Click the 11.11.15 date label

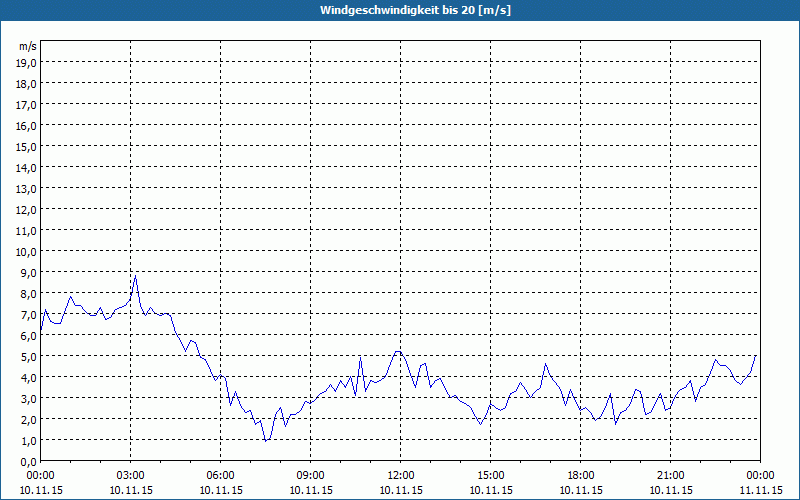point(760,490)
